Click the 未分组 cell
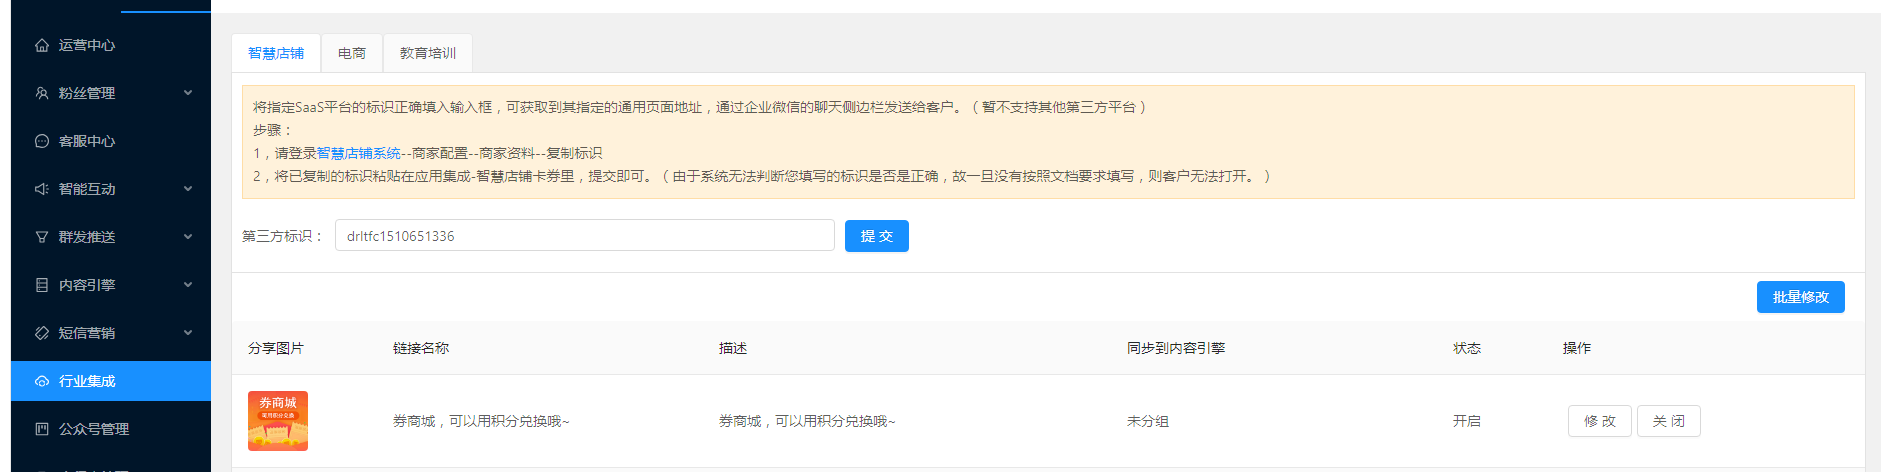This screenshot has width=1881, height=472. [x=1148, y=421]
